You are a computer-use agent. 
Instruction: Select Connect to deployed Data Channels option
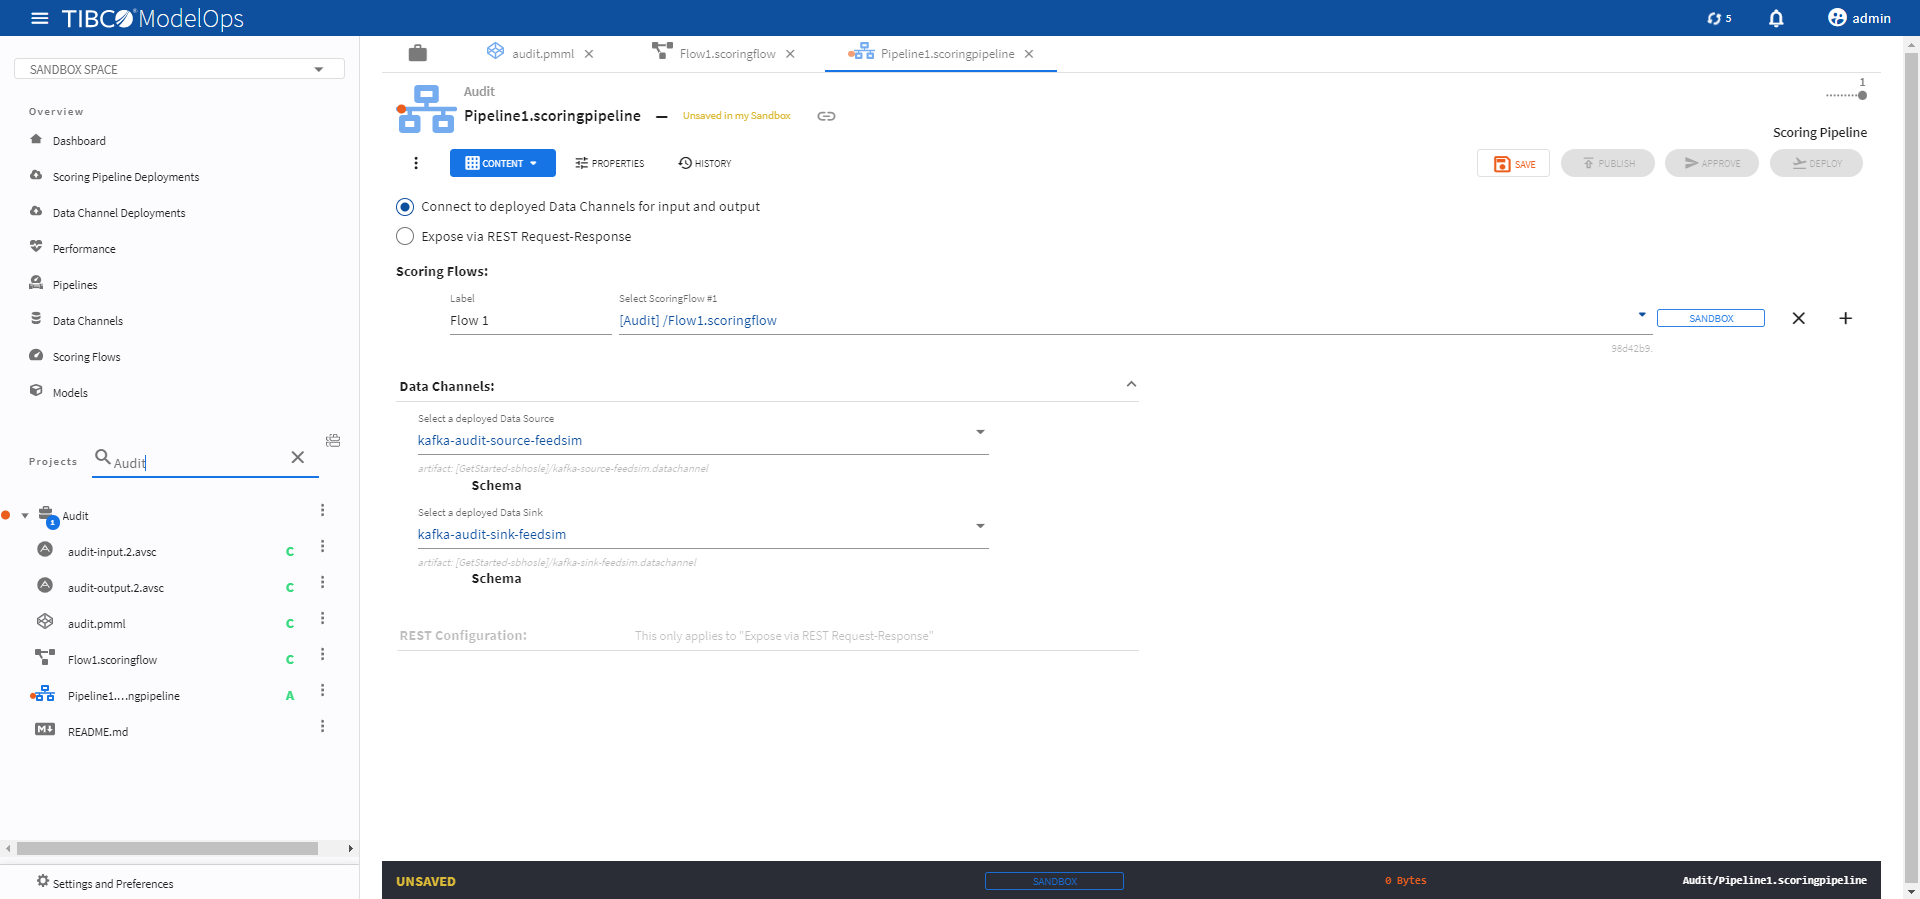click(405, 207)
